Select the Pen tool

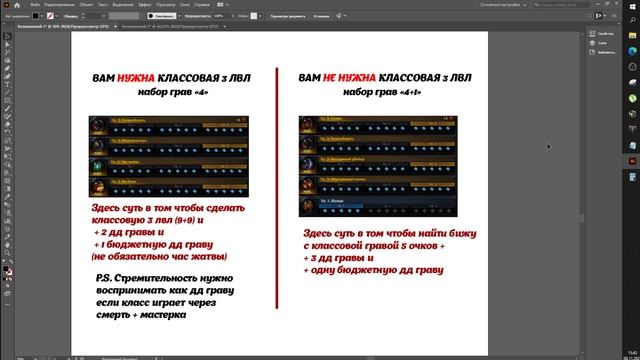(x=7, y=69)
